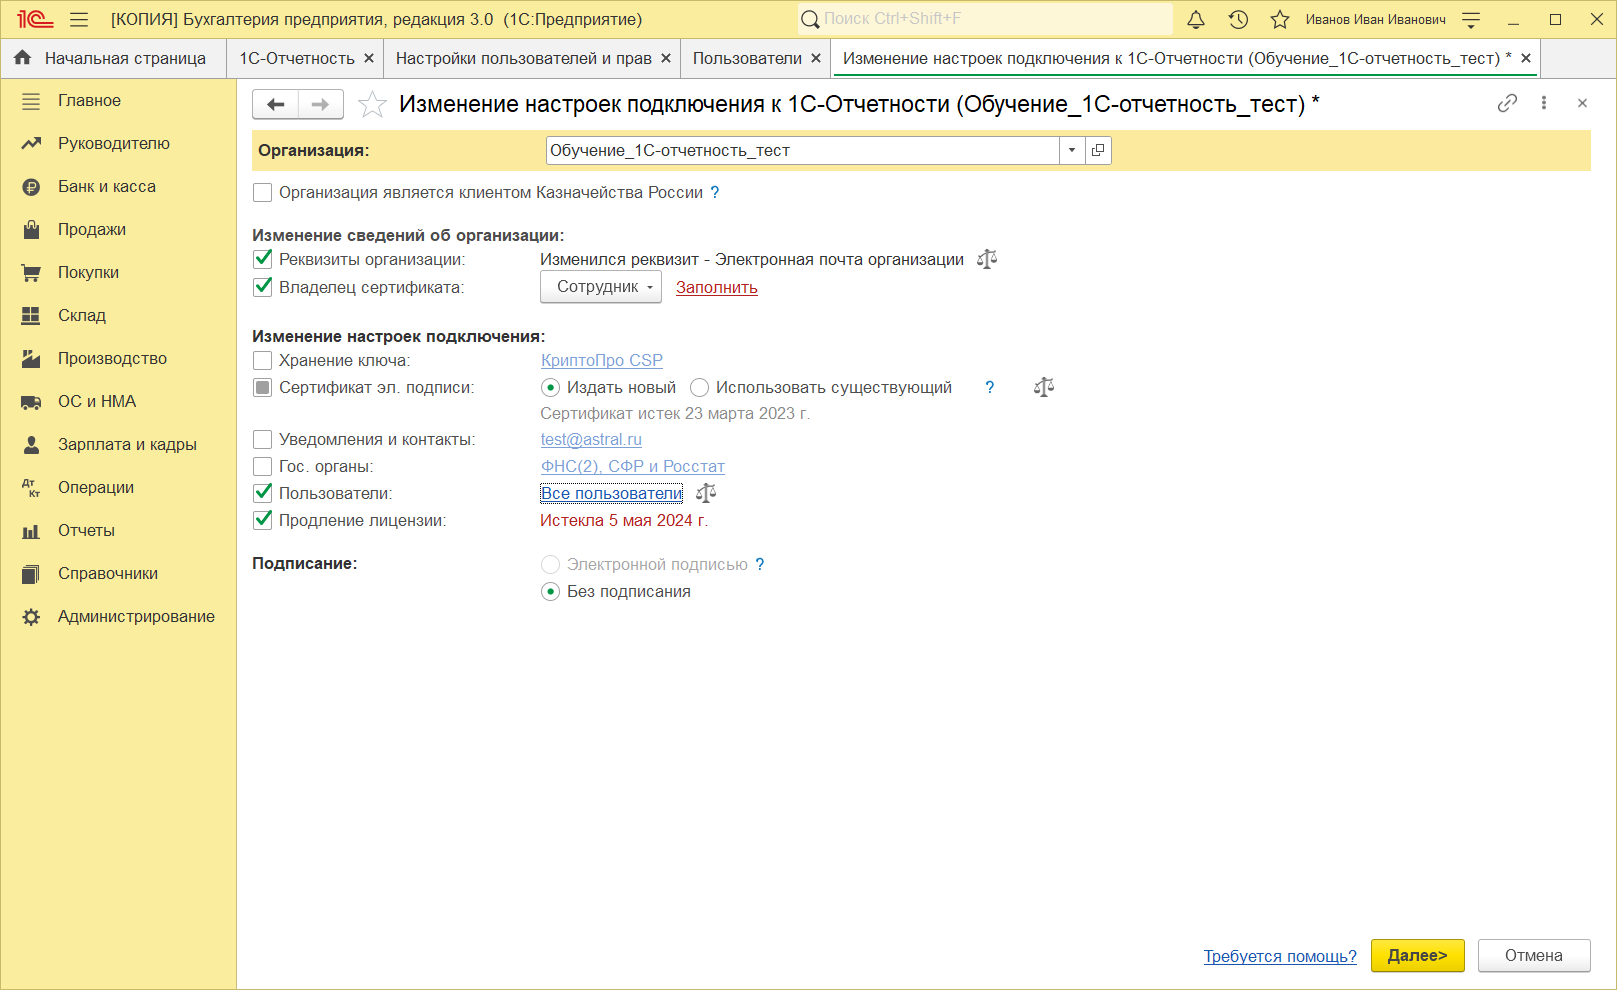Open Продажи section

[x=118, y=230]
